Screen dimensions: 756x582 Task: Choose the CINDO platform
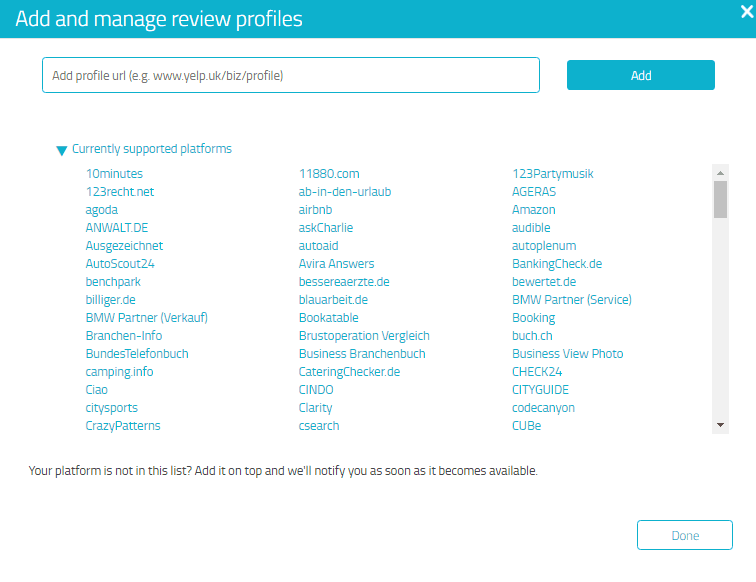(x=316, y=390)
